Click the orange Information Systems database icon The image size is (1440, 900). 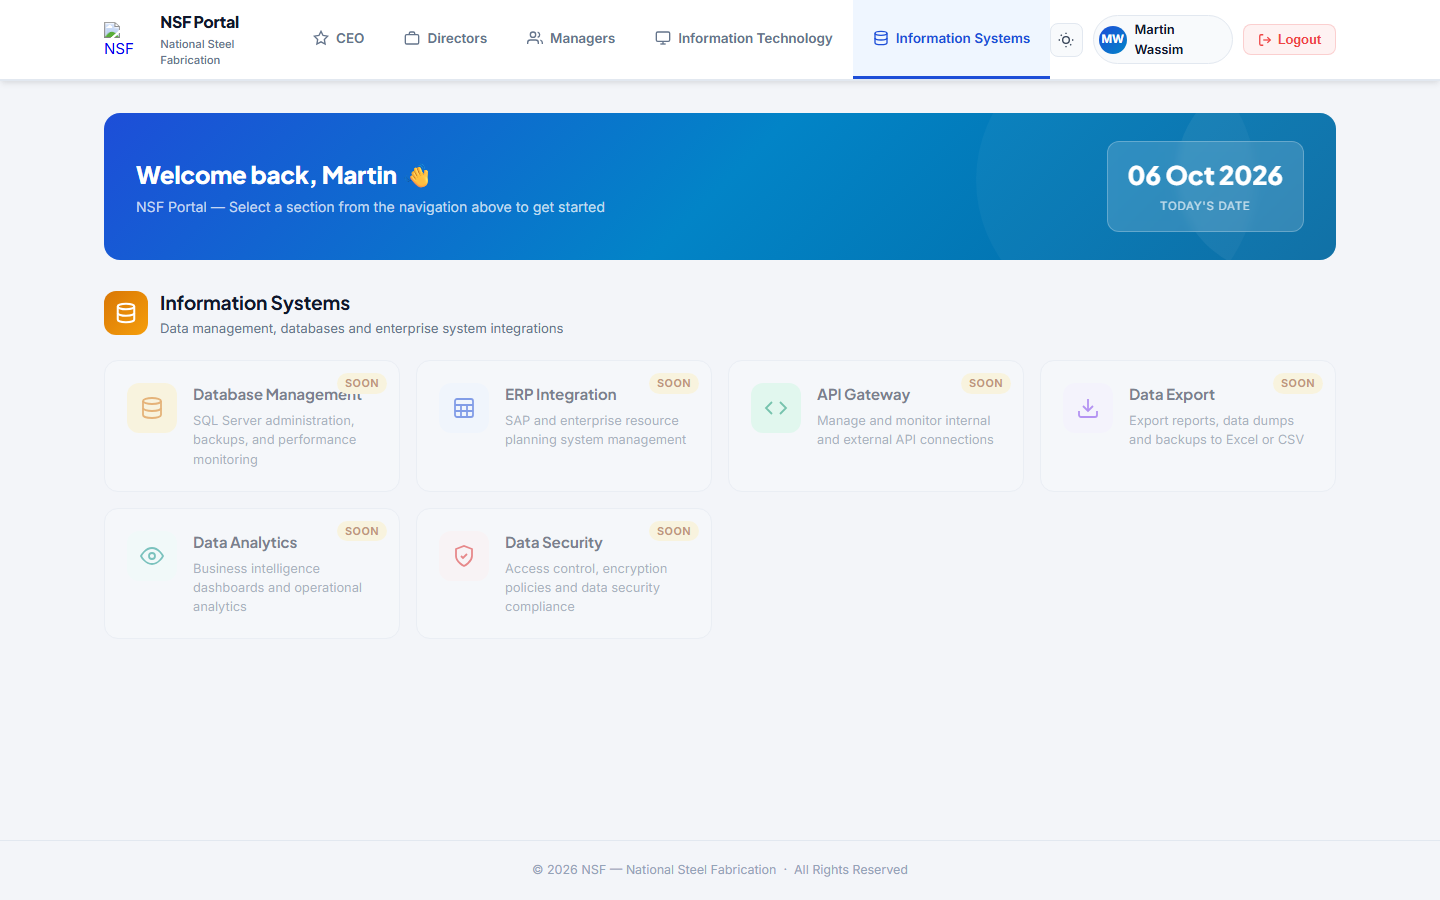point(126,313)
